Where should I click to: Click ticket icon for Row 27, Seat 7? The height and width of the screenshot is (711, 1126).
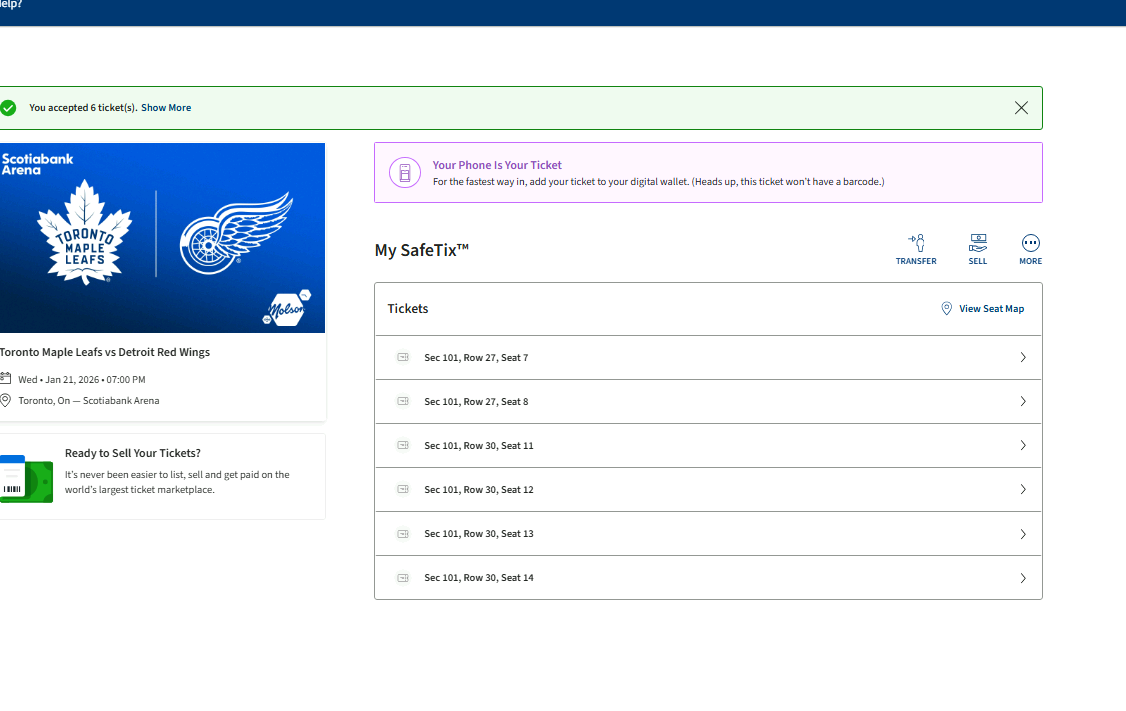click(404, 357)
